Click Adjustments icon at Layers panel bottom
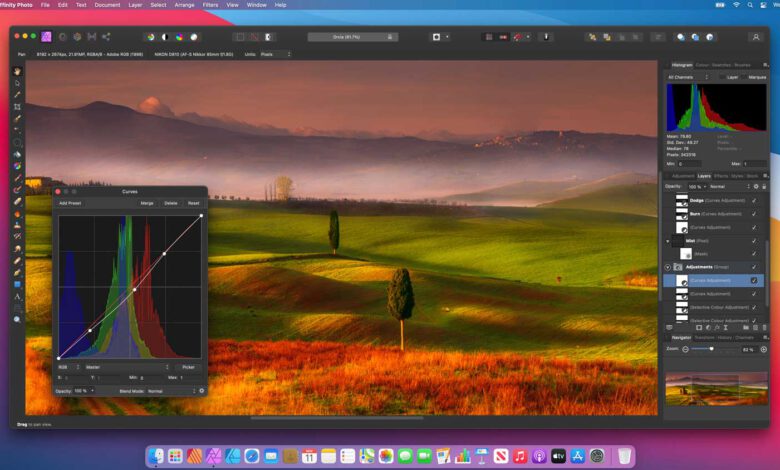Viewport: 780px width, 470px height. (708, 328)
